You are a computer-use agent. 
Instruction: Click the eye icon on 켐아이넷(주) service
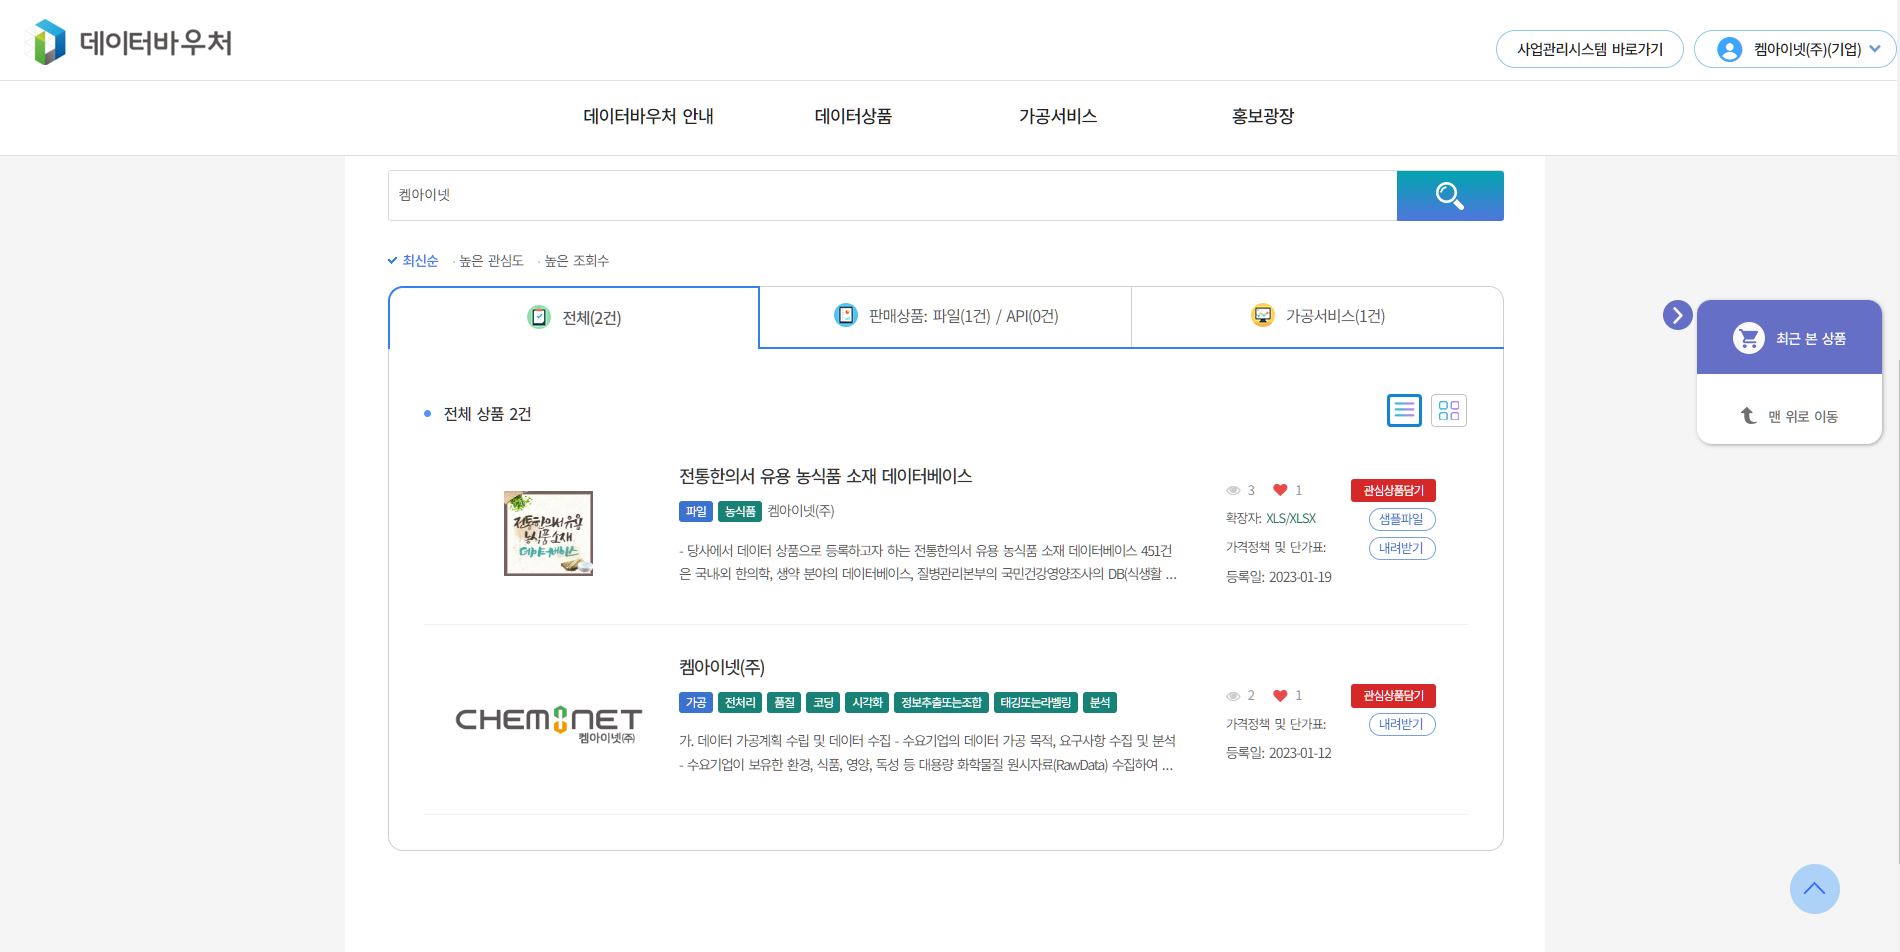pos(1233,695)
